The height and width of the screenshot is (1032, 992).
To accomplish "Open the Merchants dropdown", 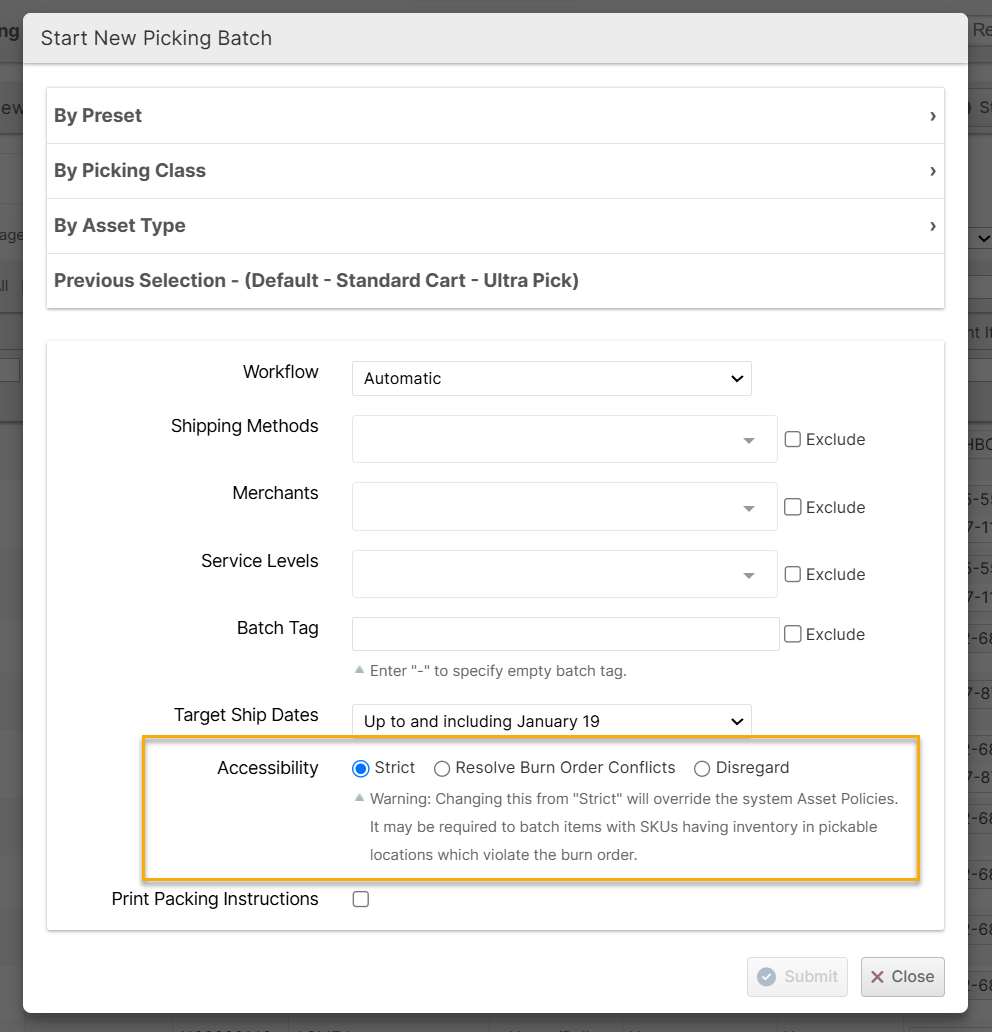I will coord(564,507).
